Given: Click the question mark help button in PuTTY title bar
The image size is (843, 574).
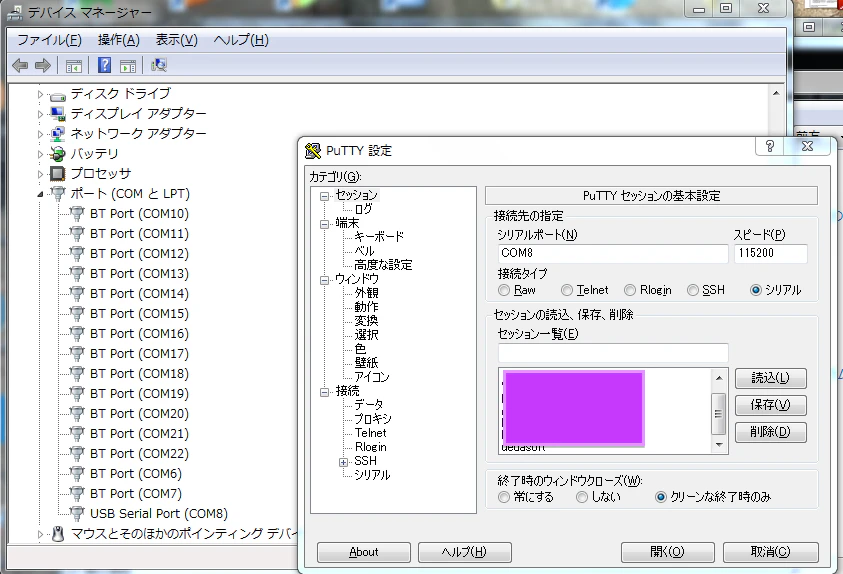Looking at the screenshot, I should point(770,146).
